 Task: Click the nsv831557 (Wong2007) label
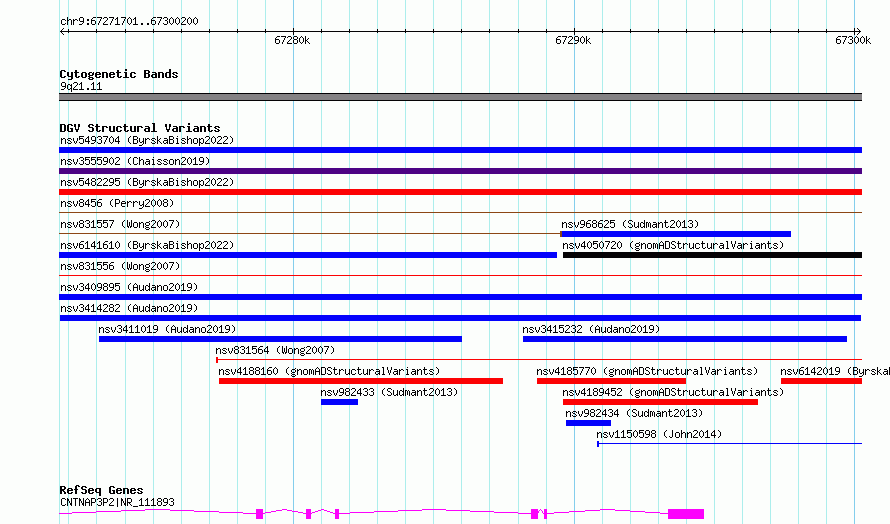(x=120, y=224)
